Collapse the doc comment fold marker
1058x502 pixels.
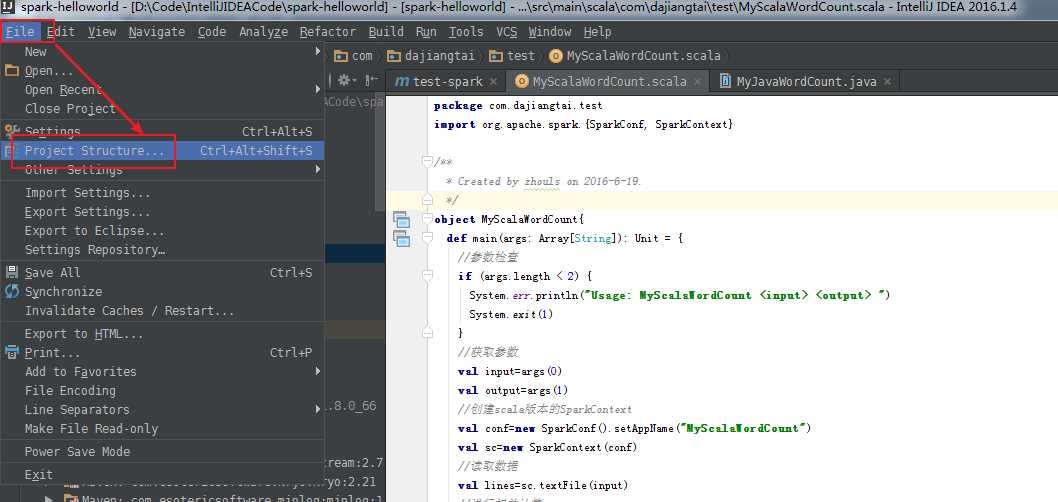[427, 162]
